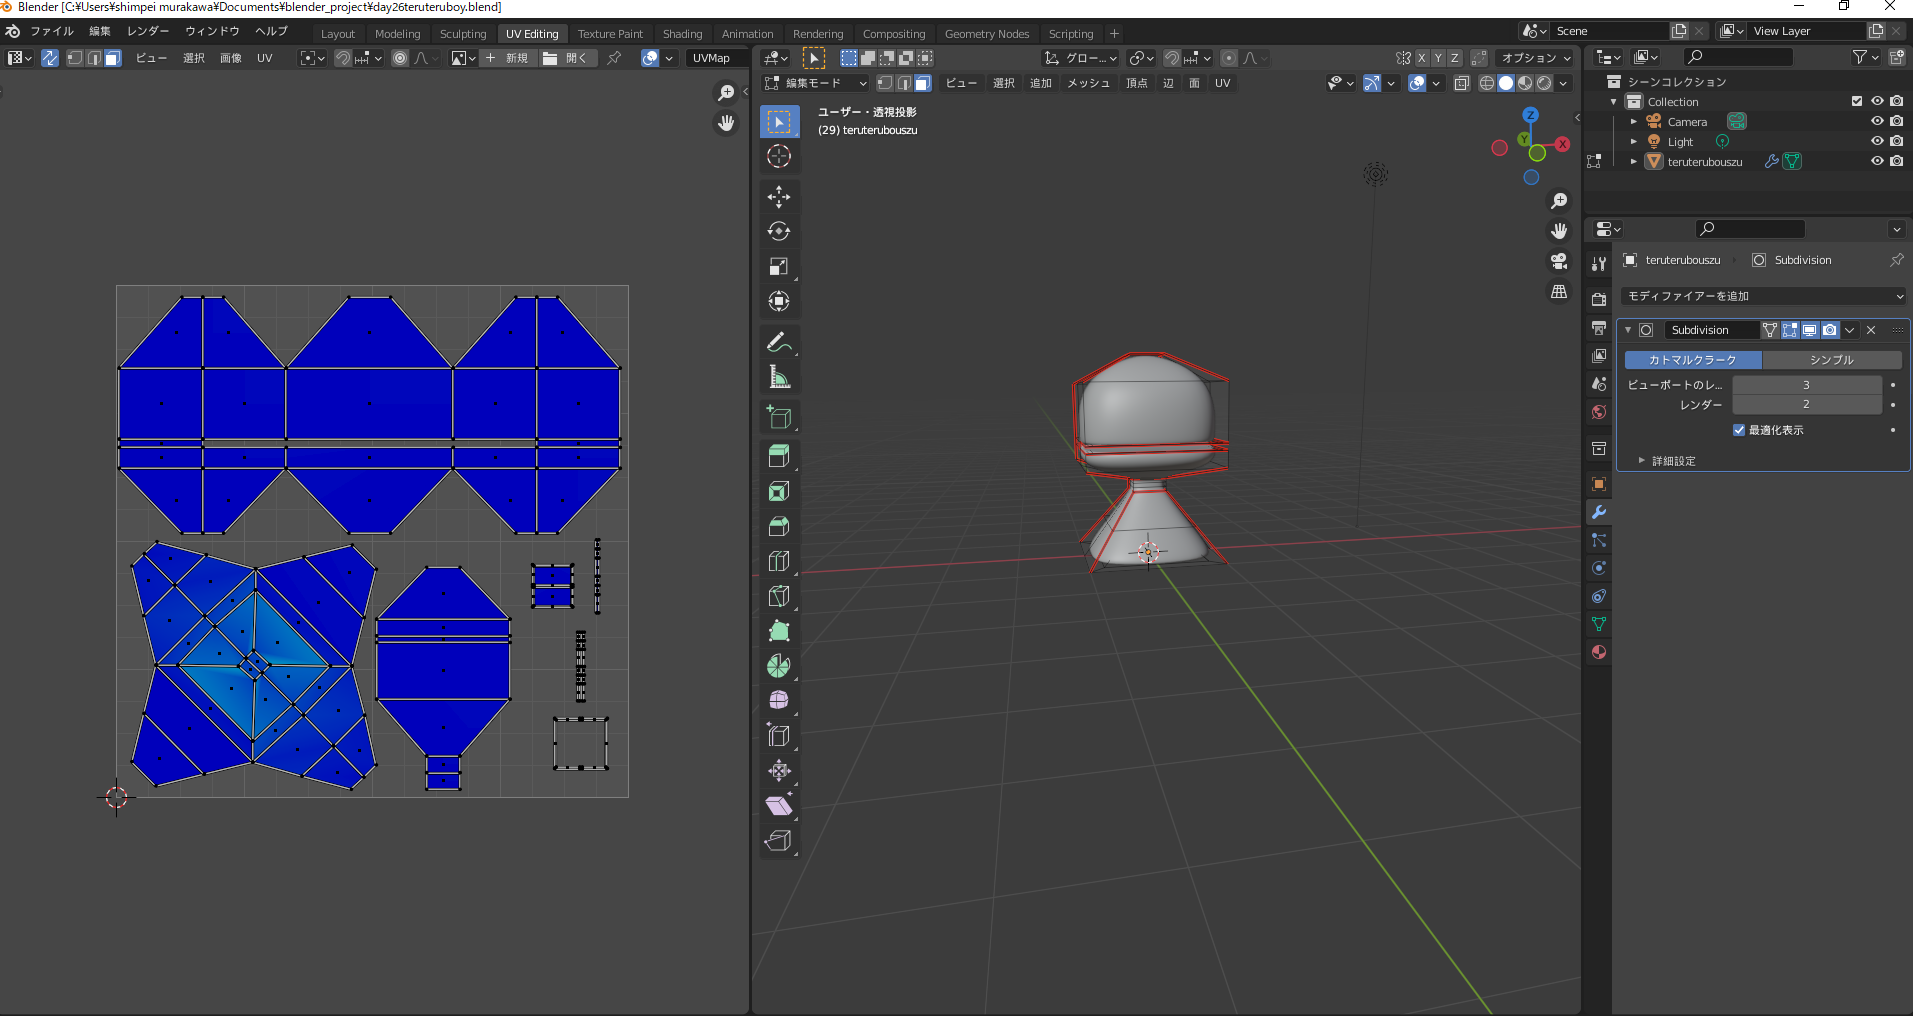Expand the teruterubouszu object in outliner
This screenshot has height=1016, width=1913.
tap(1634, 161)
